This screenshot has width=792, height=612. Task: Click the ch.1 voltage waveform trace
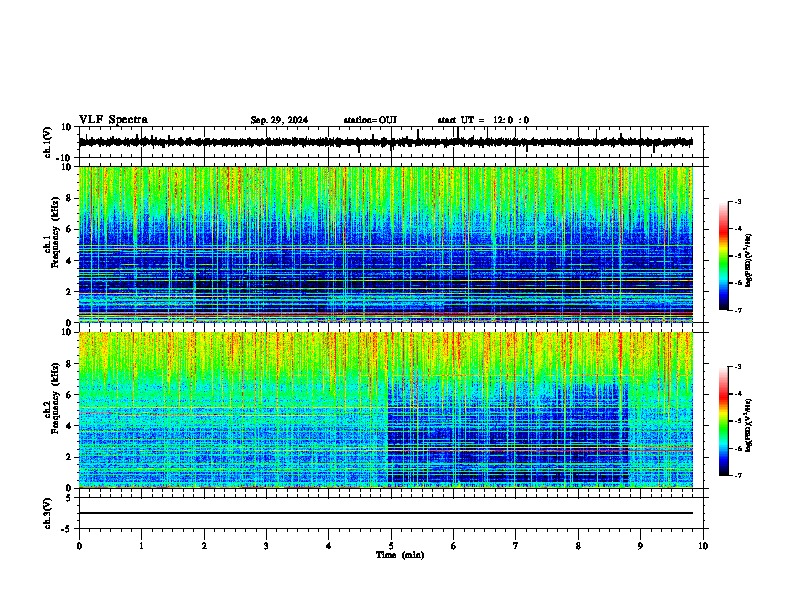point(385,142)
